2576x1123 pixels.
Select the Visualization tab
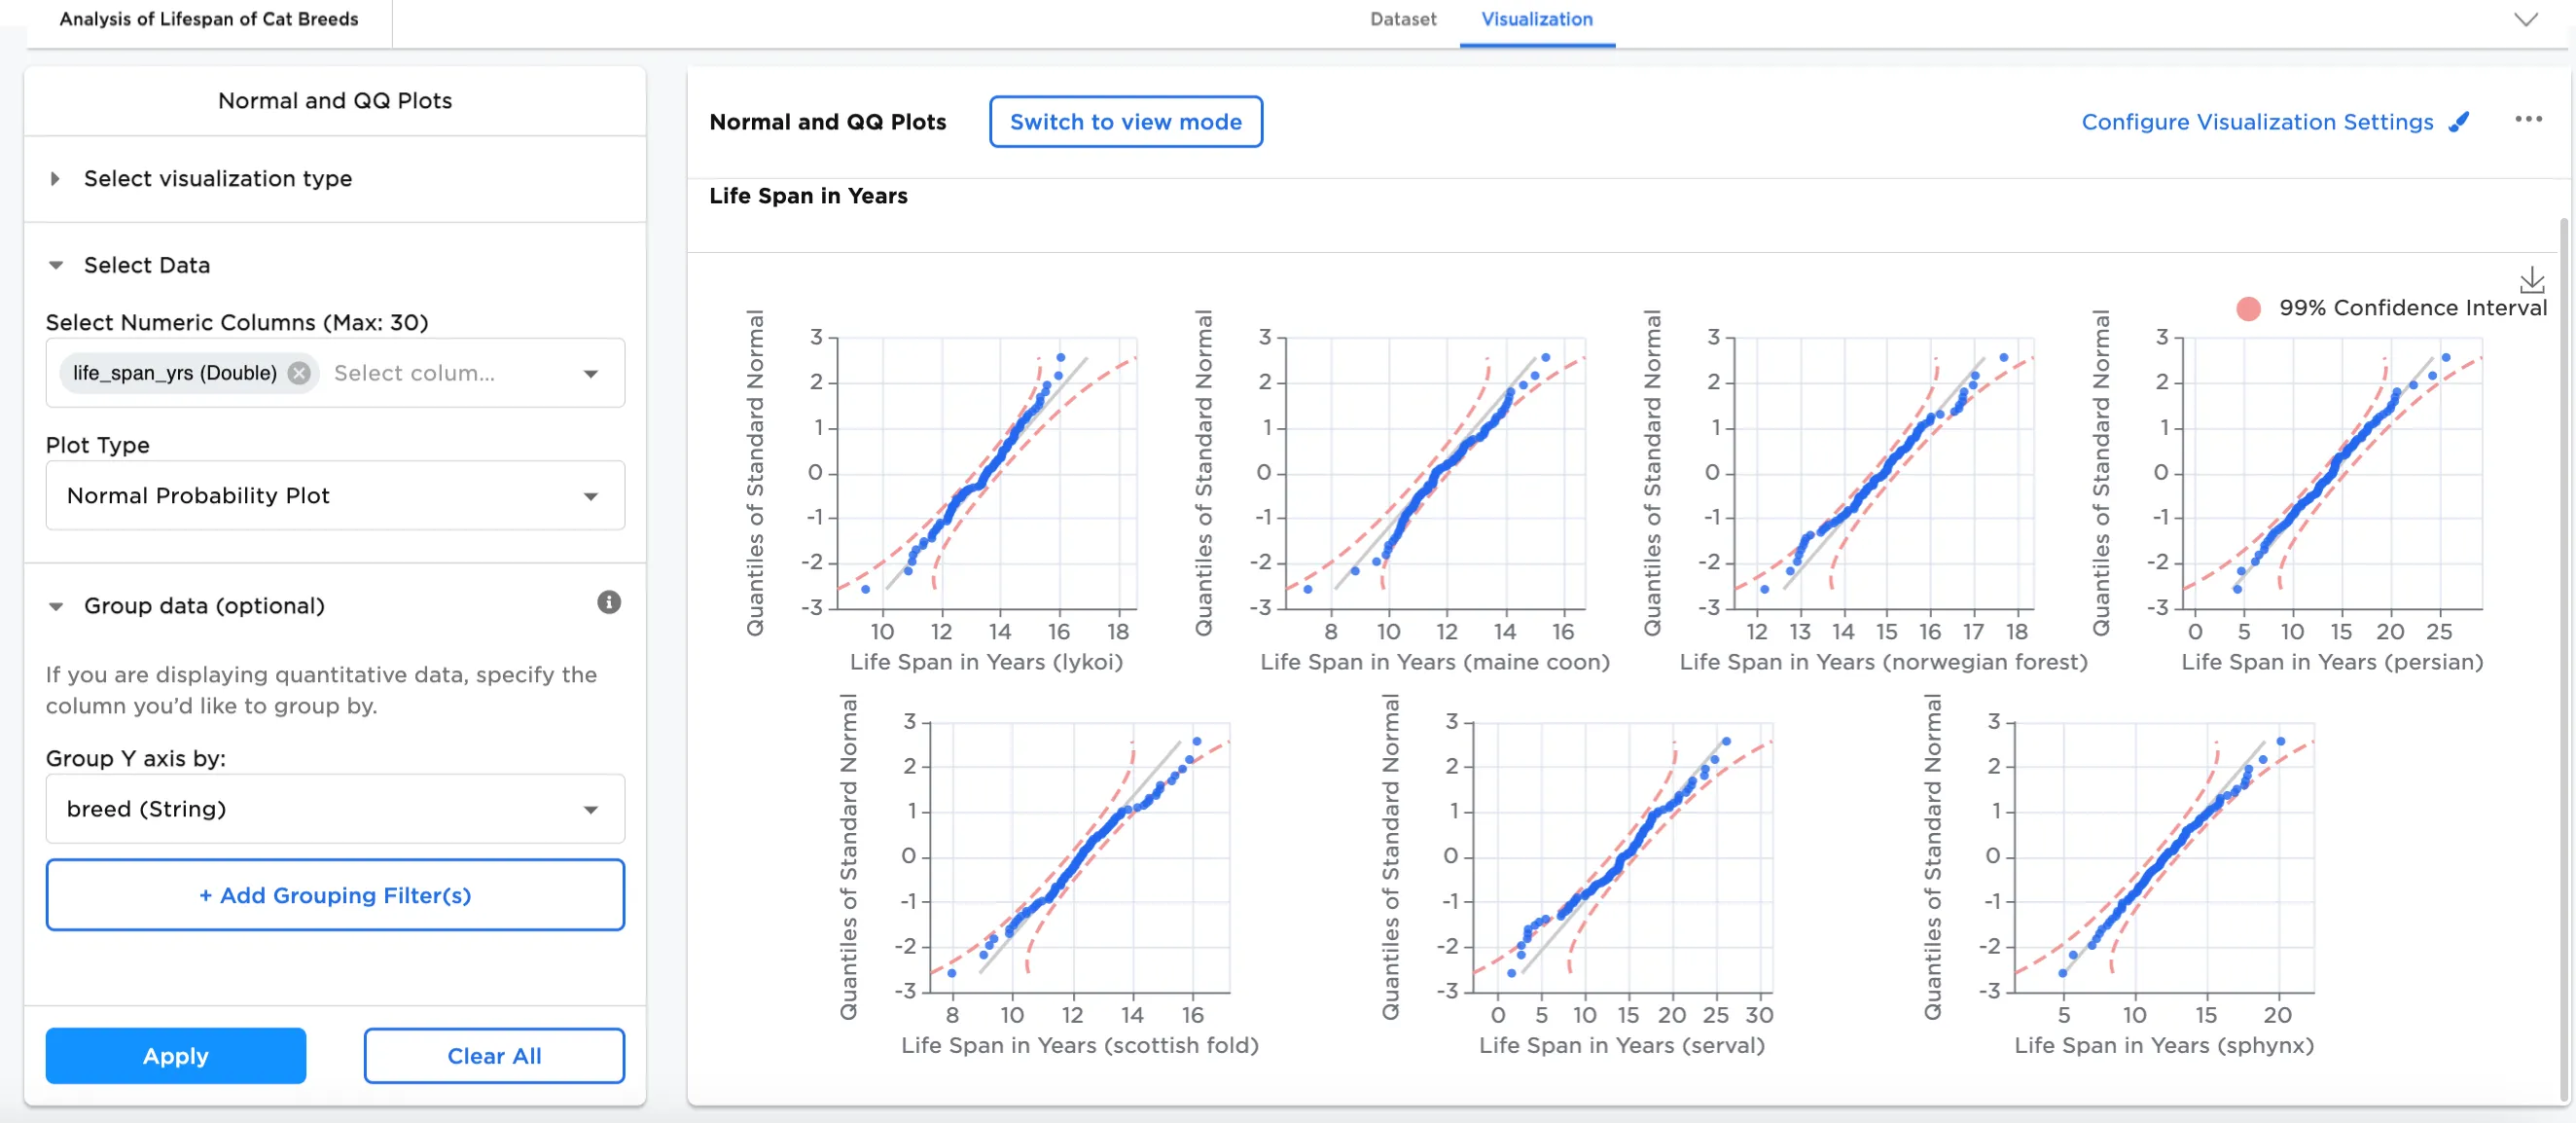point(1536,19)
